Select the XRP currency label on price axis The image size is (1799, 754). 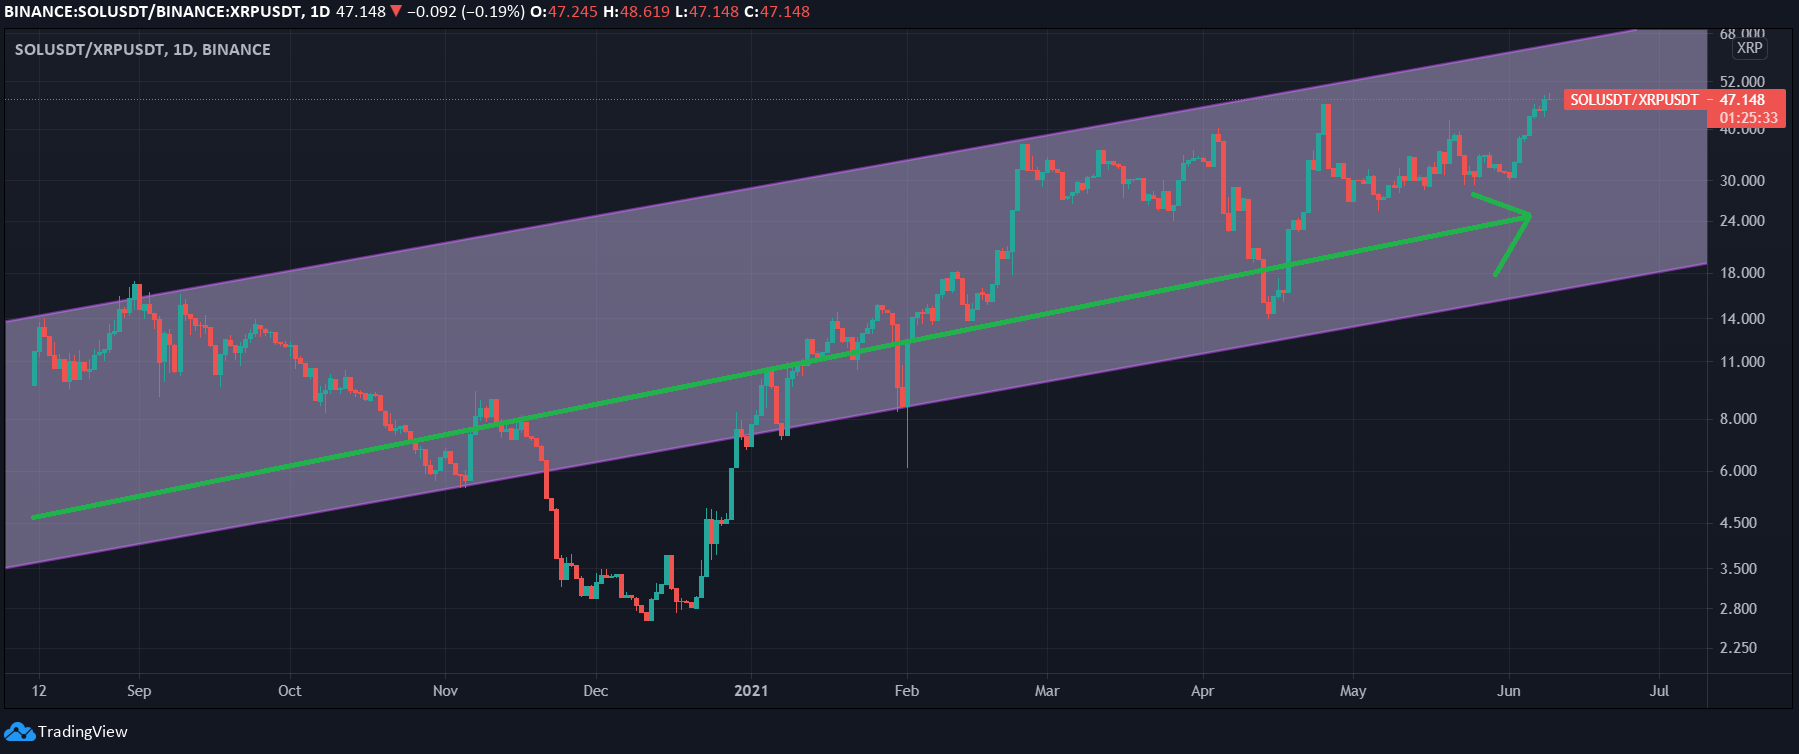pos(1750,48)
